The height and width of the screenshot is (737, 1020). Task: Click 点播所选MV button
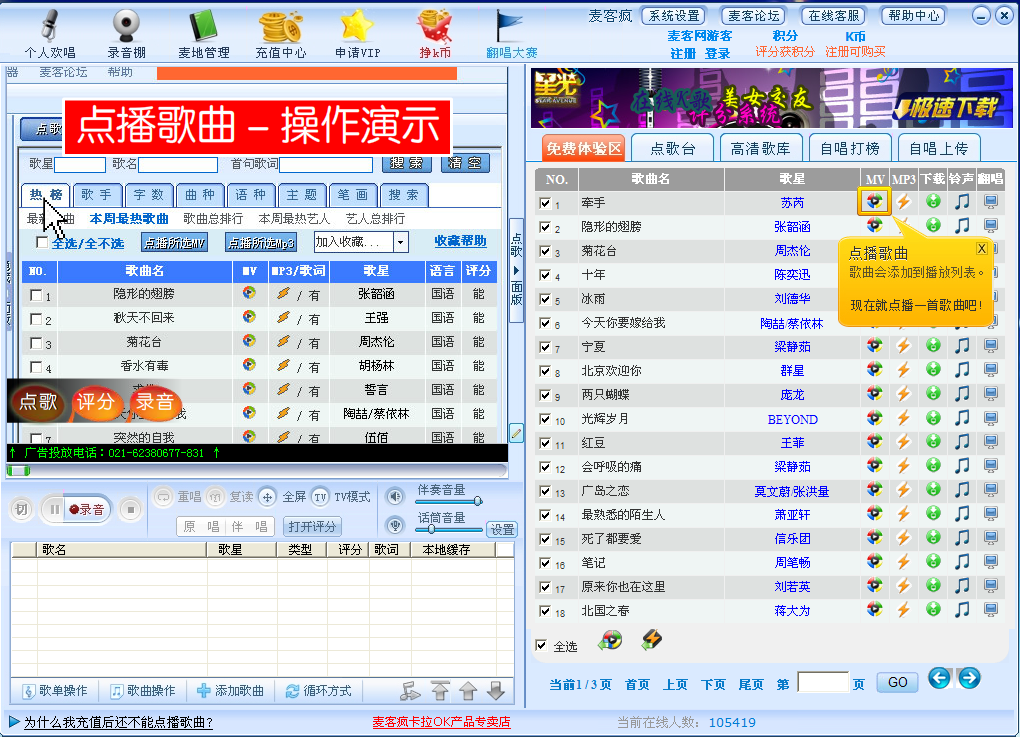pos(174,243)
